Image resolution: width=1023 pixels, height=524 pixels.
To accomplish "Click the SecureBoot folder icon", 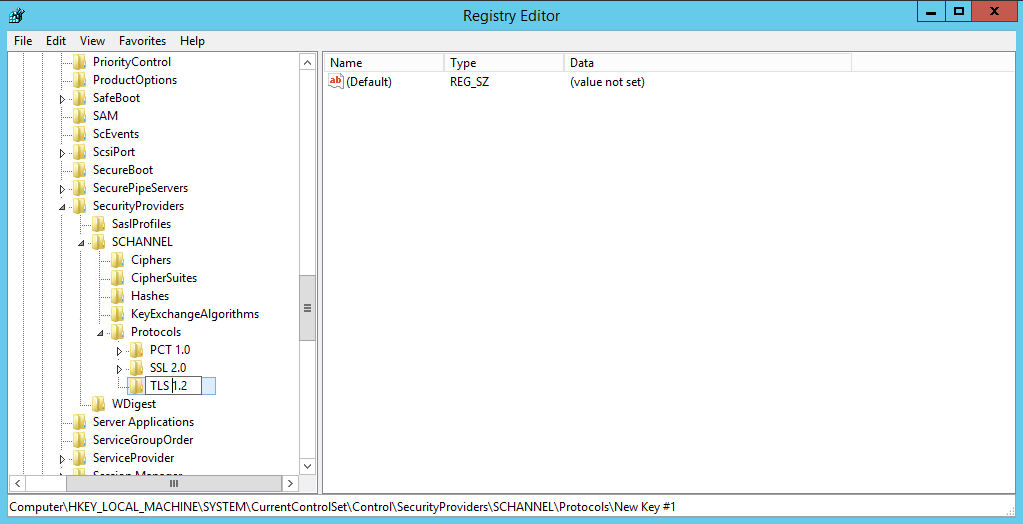I will click(x=80, y=170).
